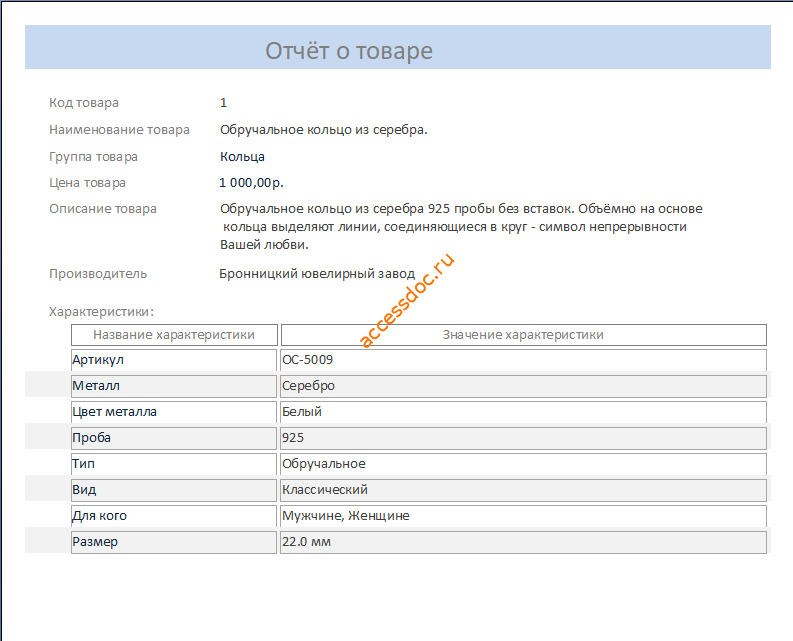Image resolution: width=793 pixels, height=641 pixels.
Task: Click the size value '22.0 мм'
Action: click(523, 542)
